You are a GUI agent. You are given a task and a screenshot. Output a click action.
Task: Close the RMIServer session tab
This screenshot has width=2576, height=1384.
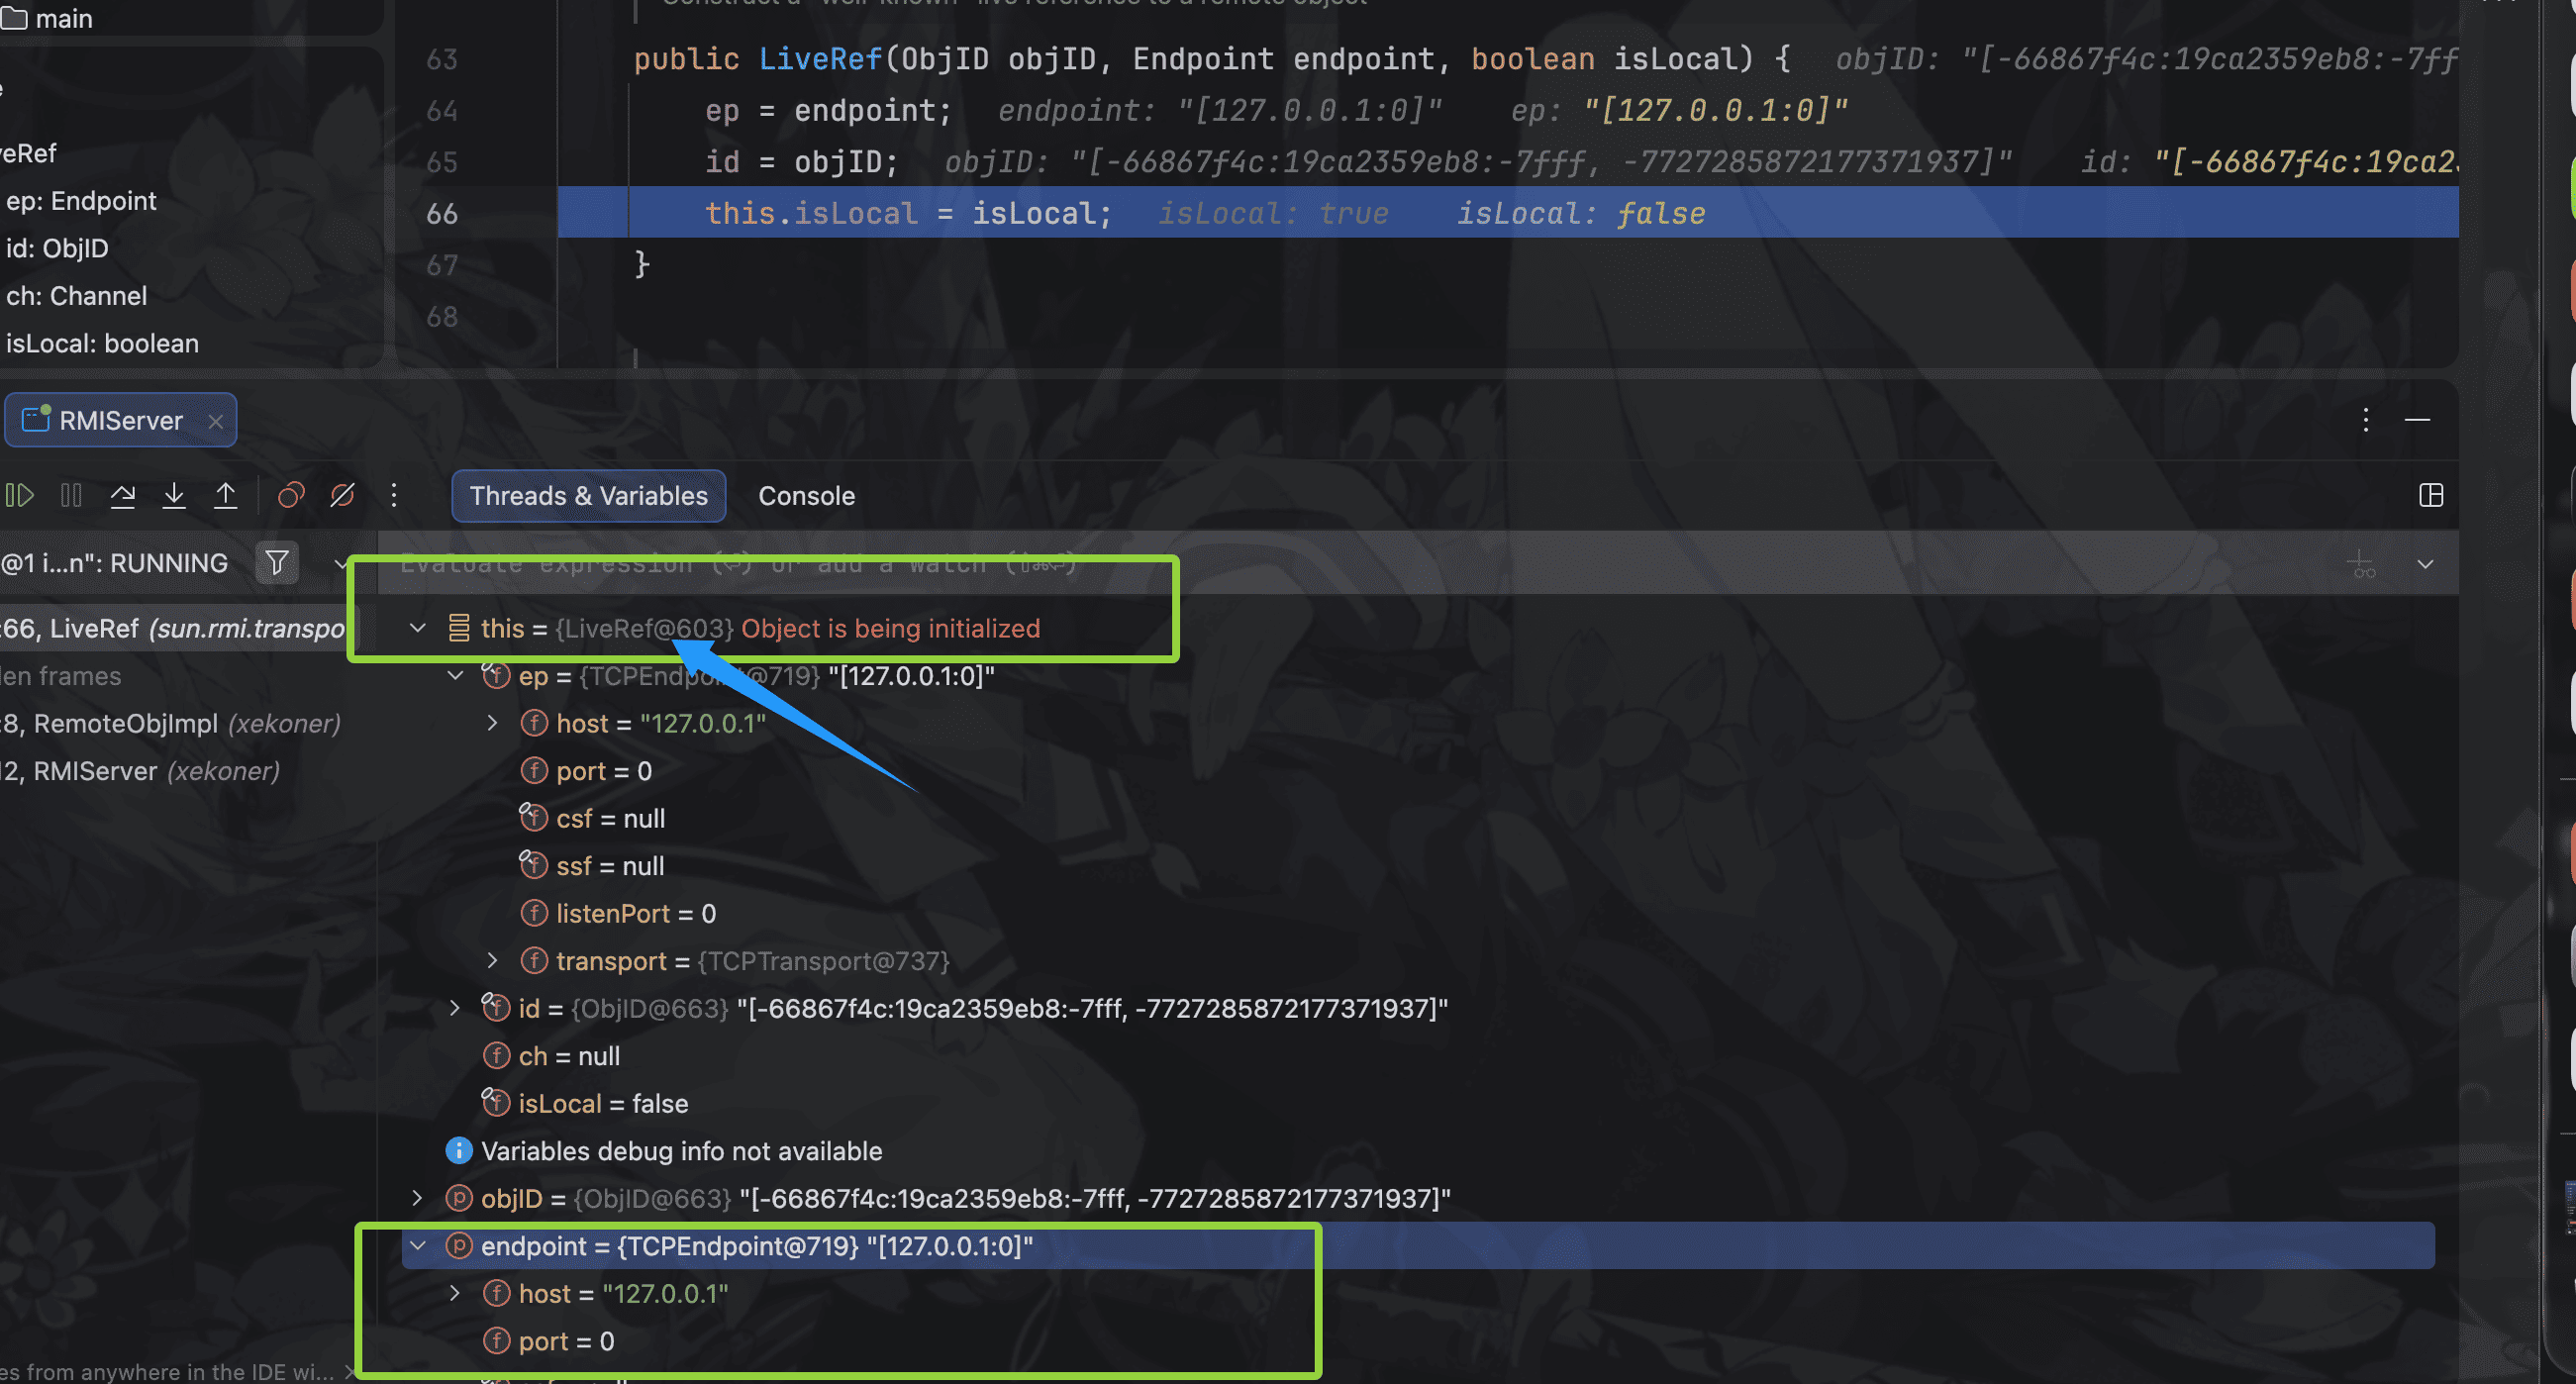click(216, 420)
